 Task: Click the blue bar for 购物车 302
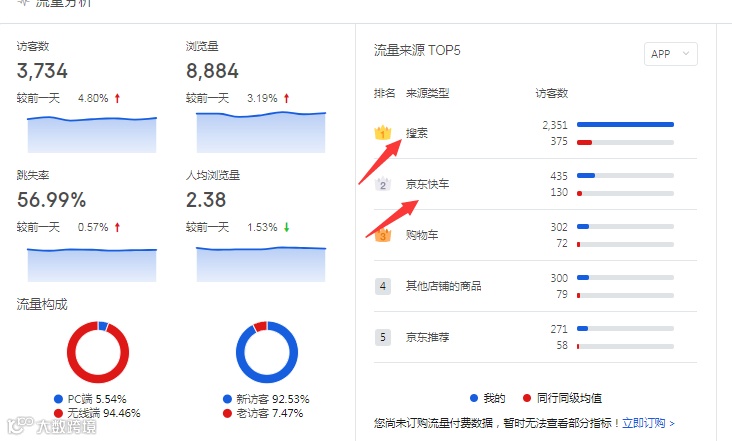click(x=583, y=226)
